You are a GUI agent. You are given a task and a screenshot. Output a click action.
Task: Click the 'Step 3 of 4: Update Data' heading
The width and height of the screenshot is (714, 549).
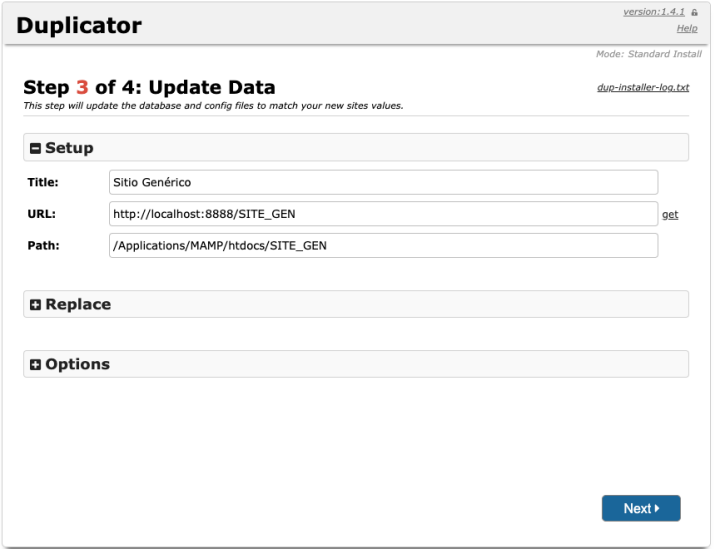[x=149, y=87]
